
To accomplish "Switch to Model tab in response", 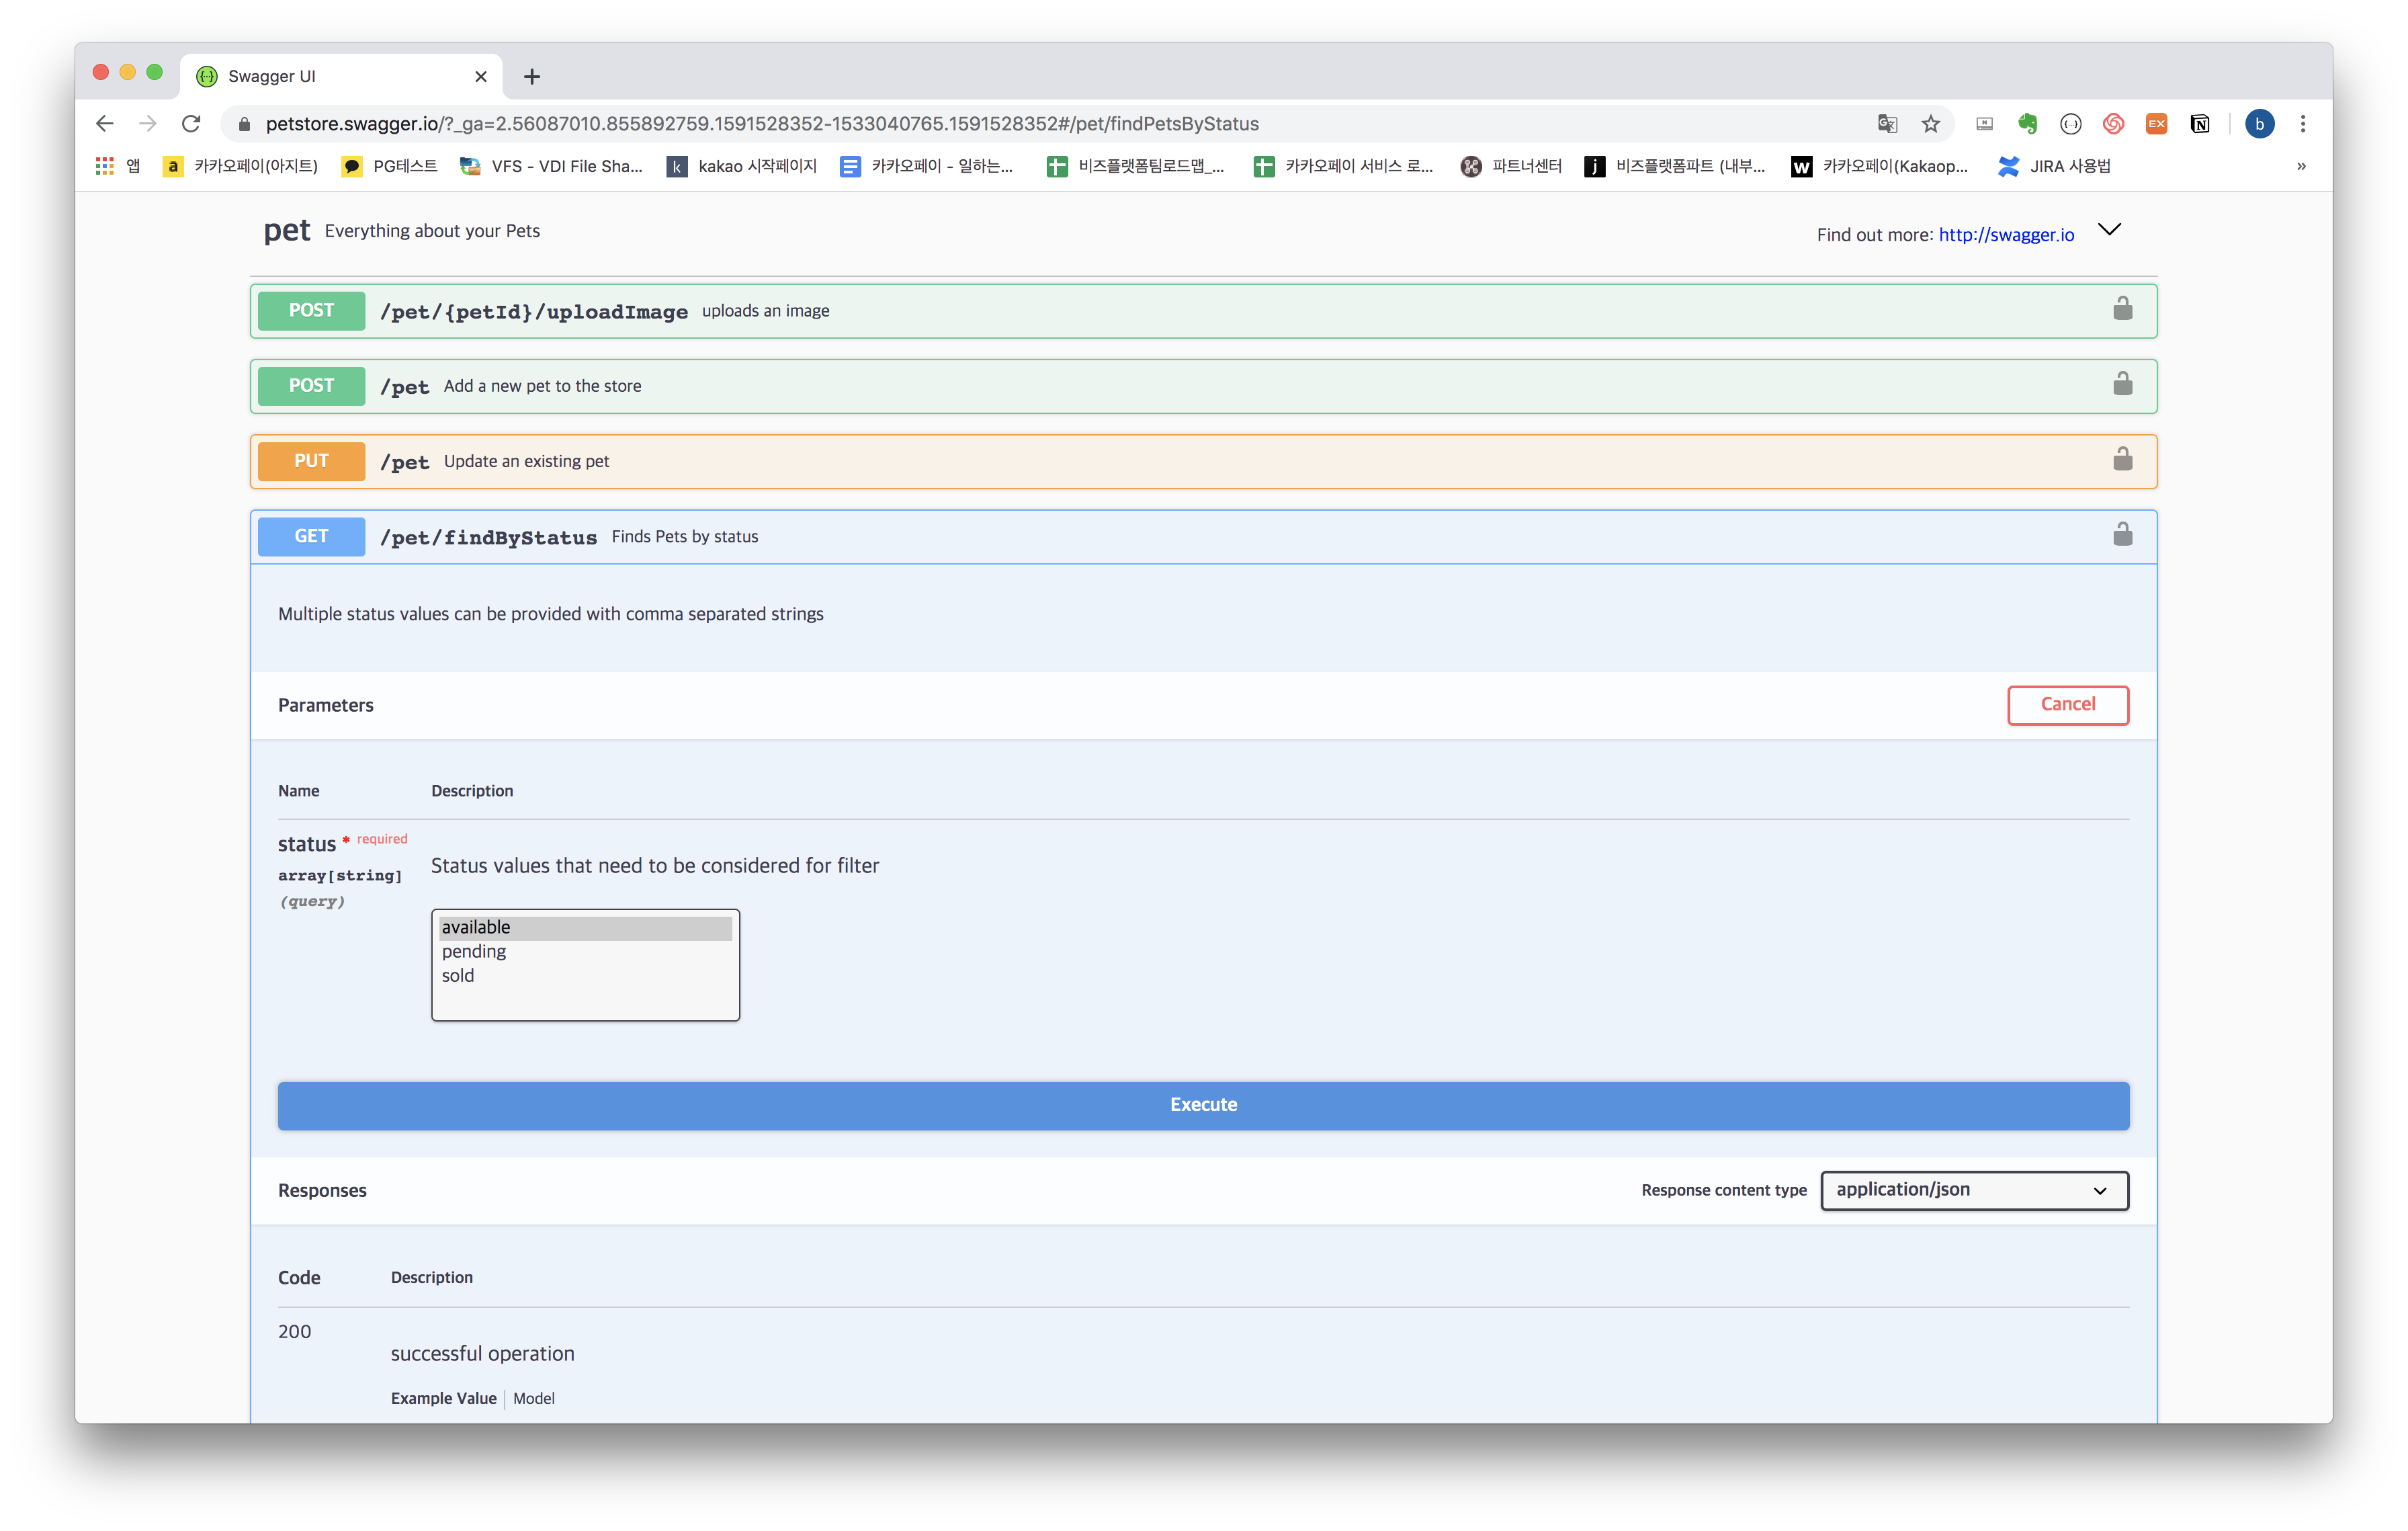I will click(533, 1398).
